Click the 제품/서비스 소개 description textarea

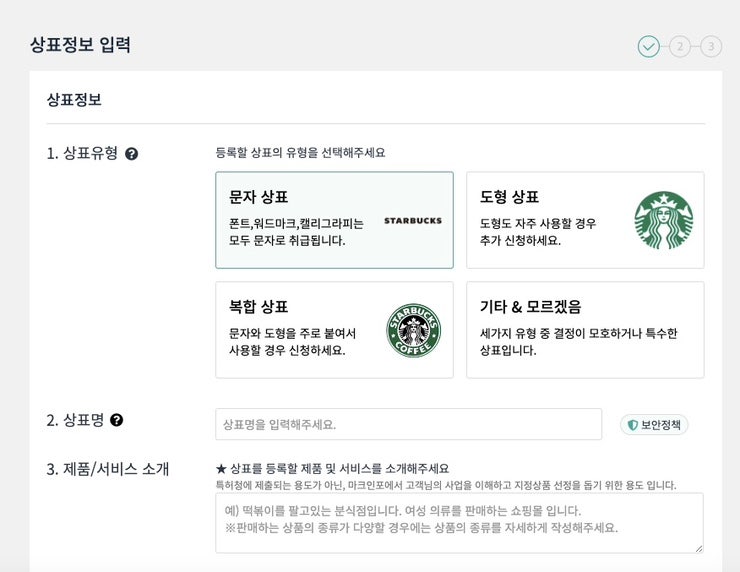[459, 522]
